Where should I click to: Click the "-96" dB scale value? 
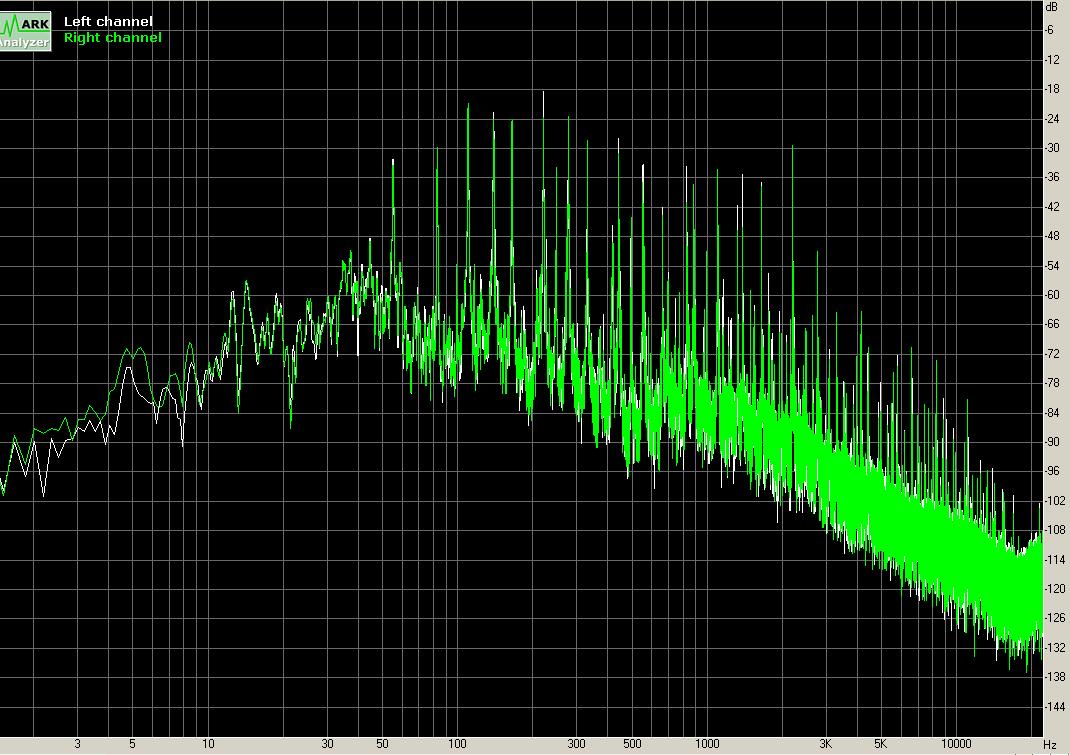coord(1052,472)
